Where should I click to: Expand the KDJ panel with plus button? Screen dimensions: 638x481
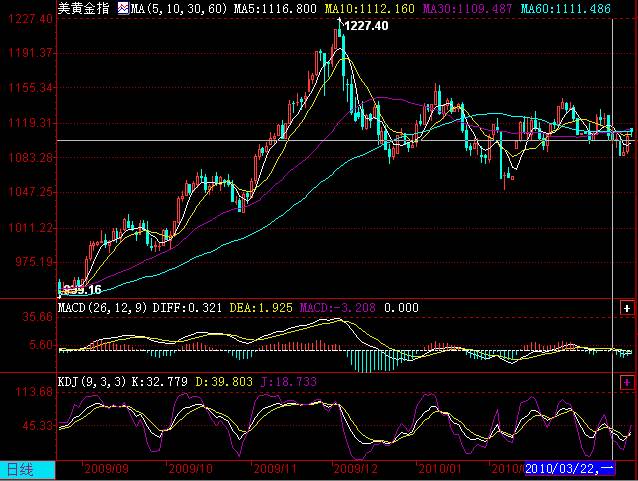click(x=627, y=383)
